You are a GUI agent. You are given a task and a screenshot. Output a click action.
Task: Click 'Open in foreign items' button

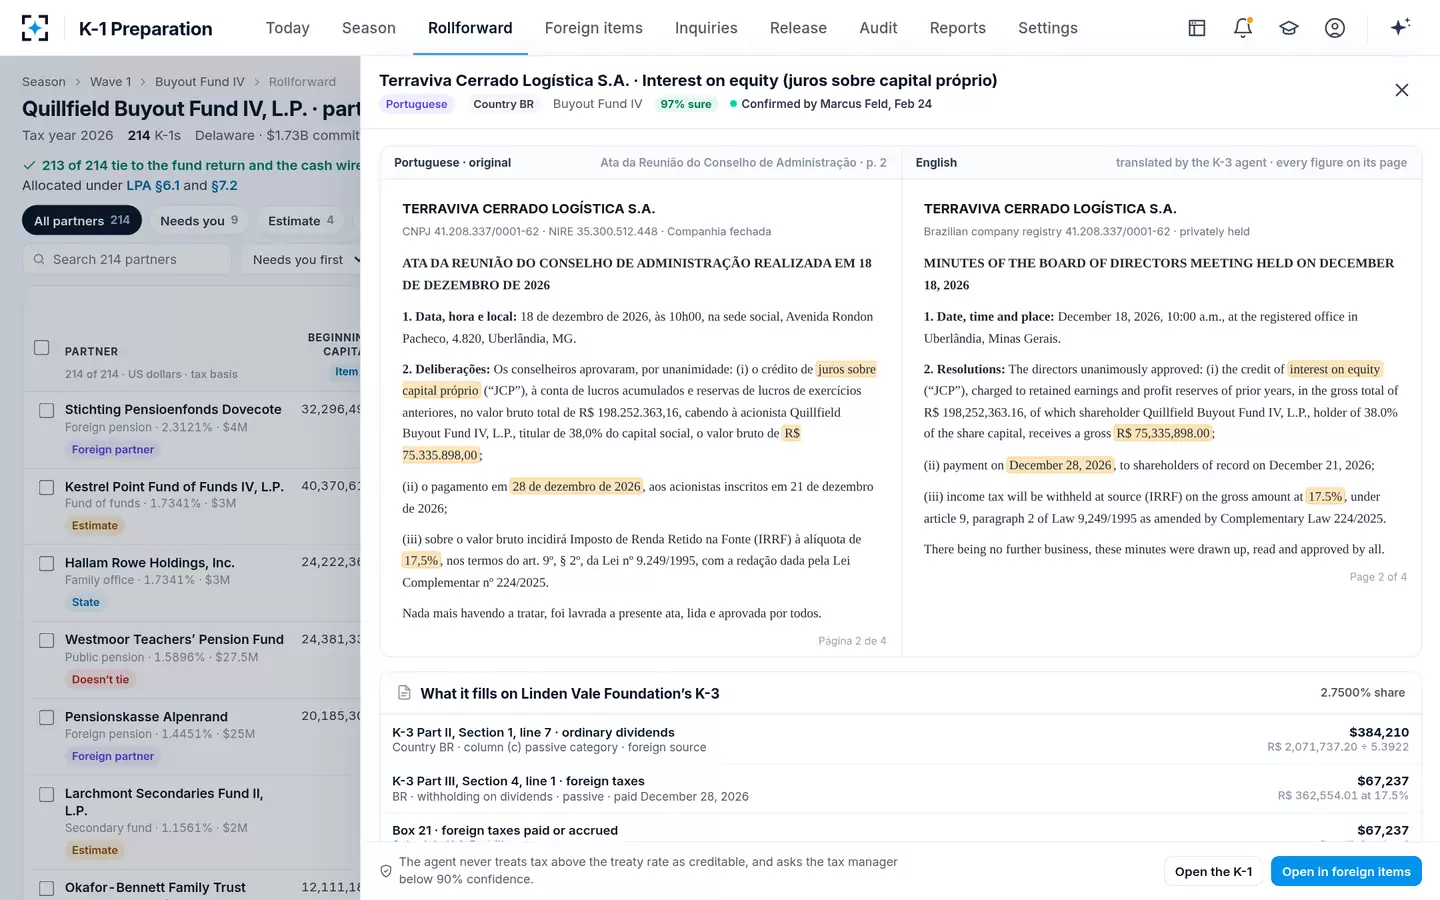pyautogui.click(x=1346, y=872)
